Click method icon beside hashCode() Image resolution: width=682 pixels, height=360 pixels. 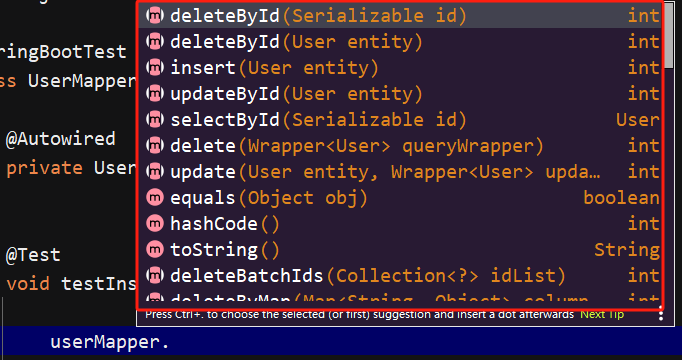155,224
